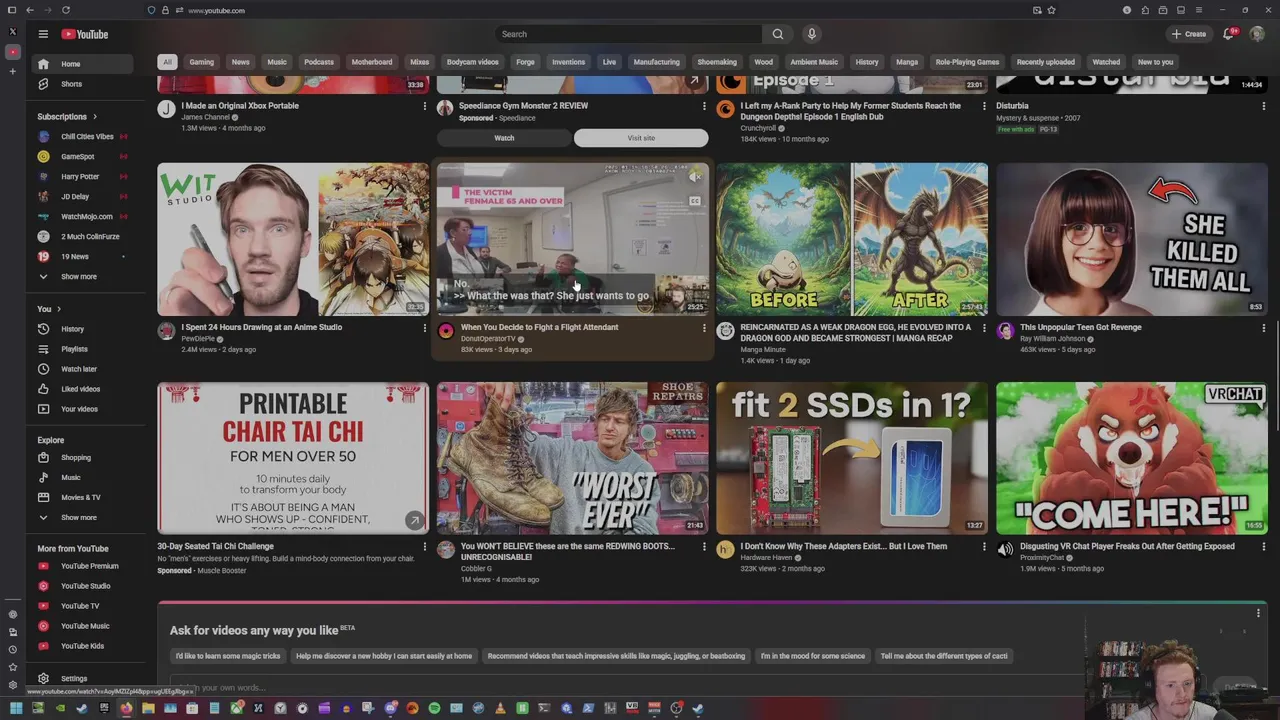Open the fit 2 SSDs thumbnail
This screenshot has width=1280, height=720.
coord(852,458)
